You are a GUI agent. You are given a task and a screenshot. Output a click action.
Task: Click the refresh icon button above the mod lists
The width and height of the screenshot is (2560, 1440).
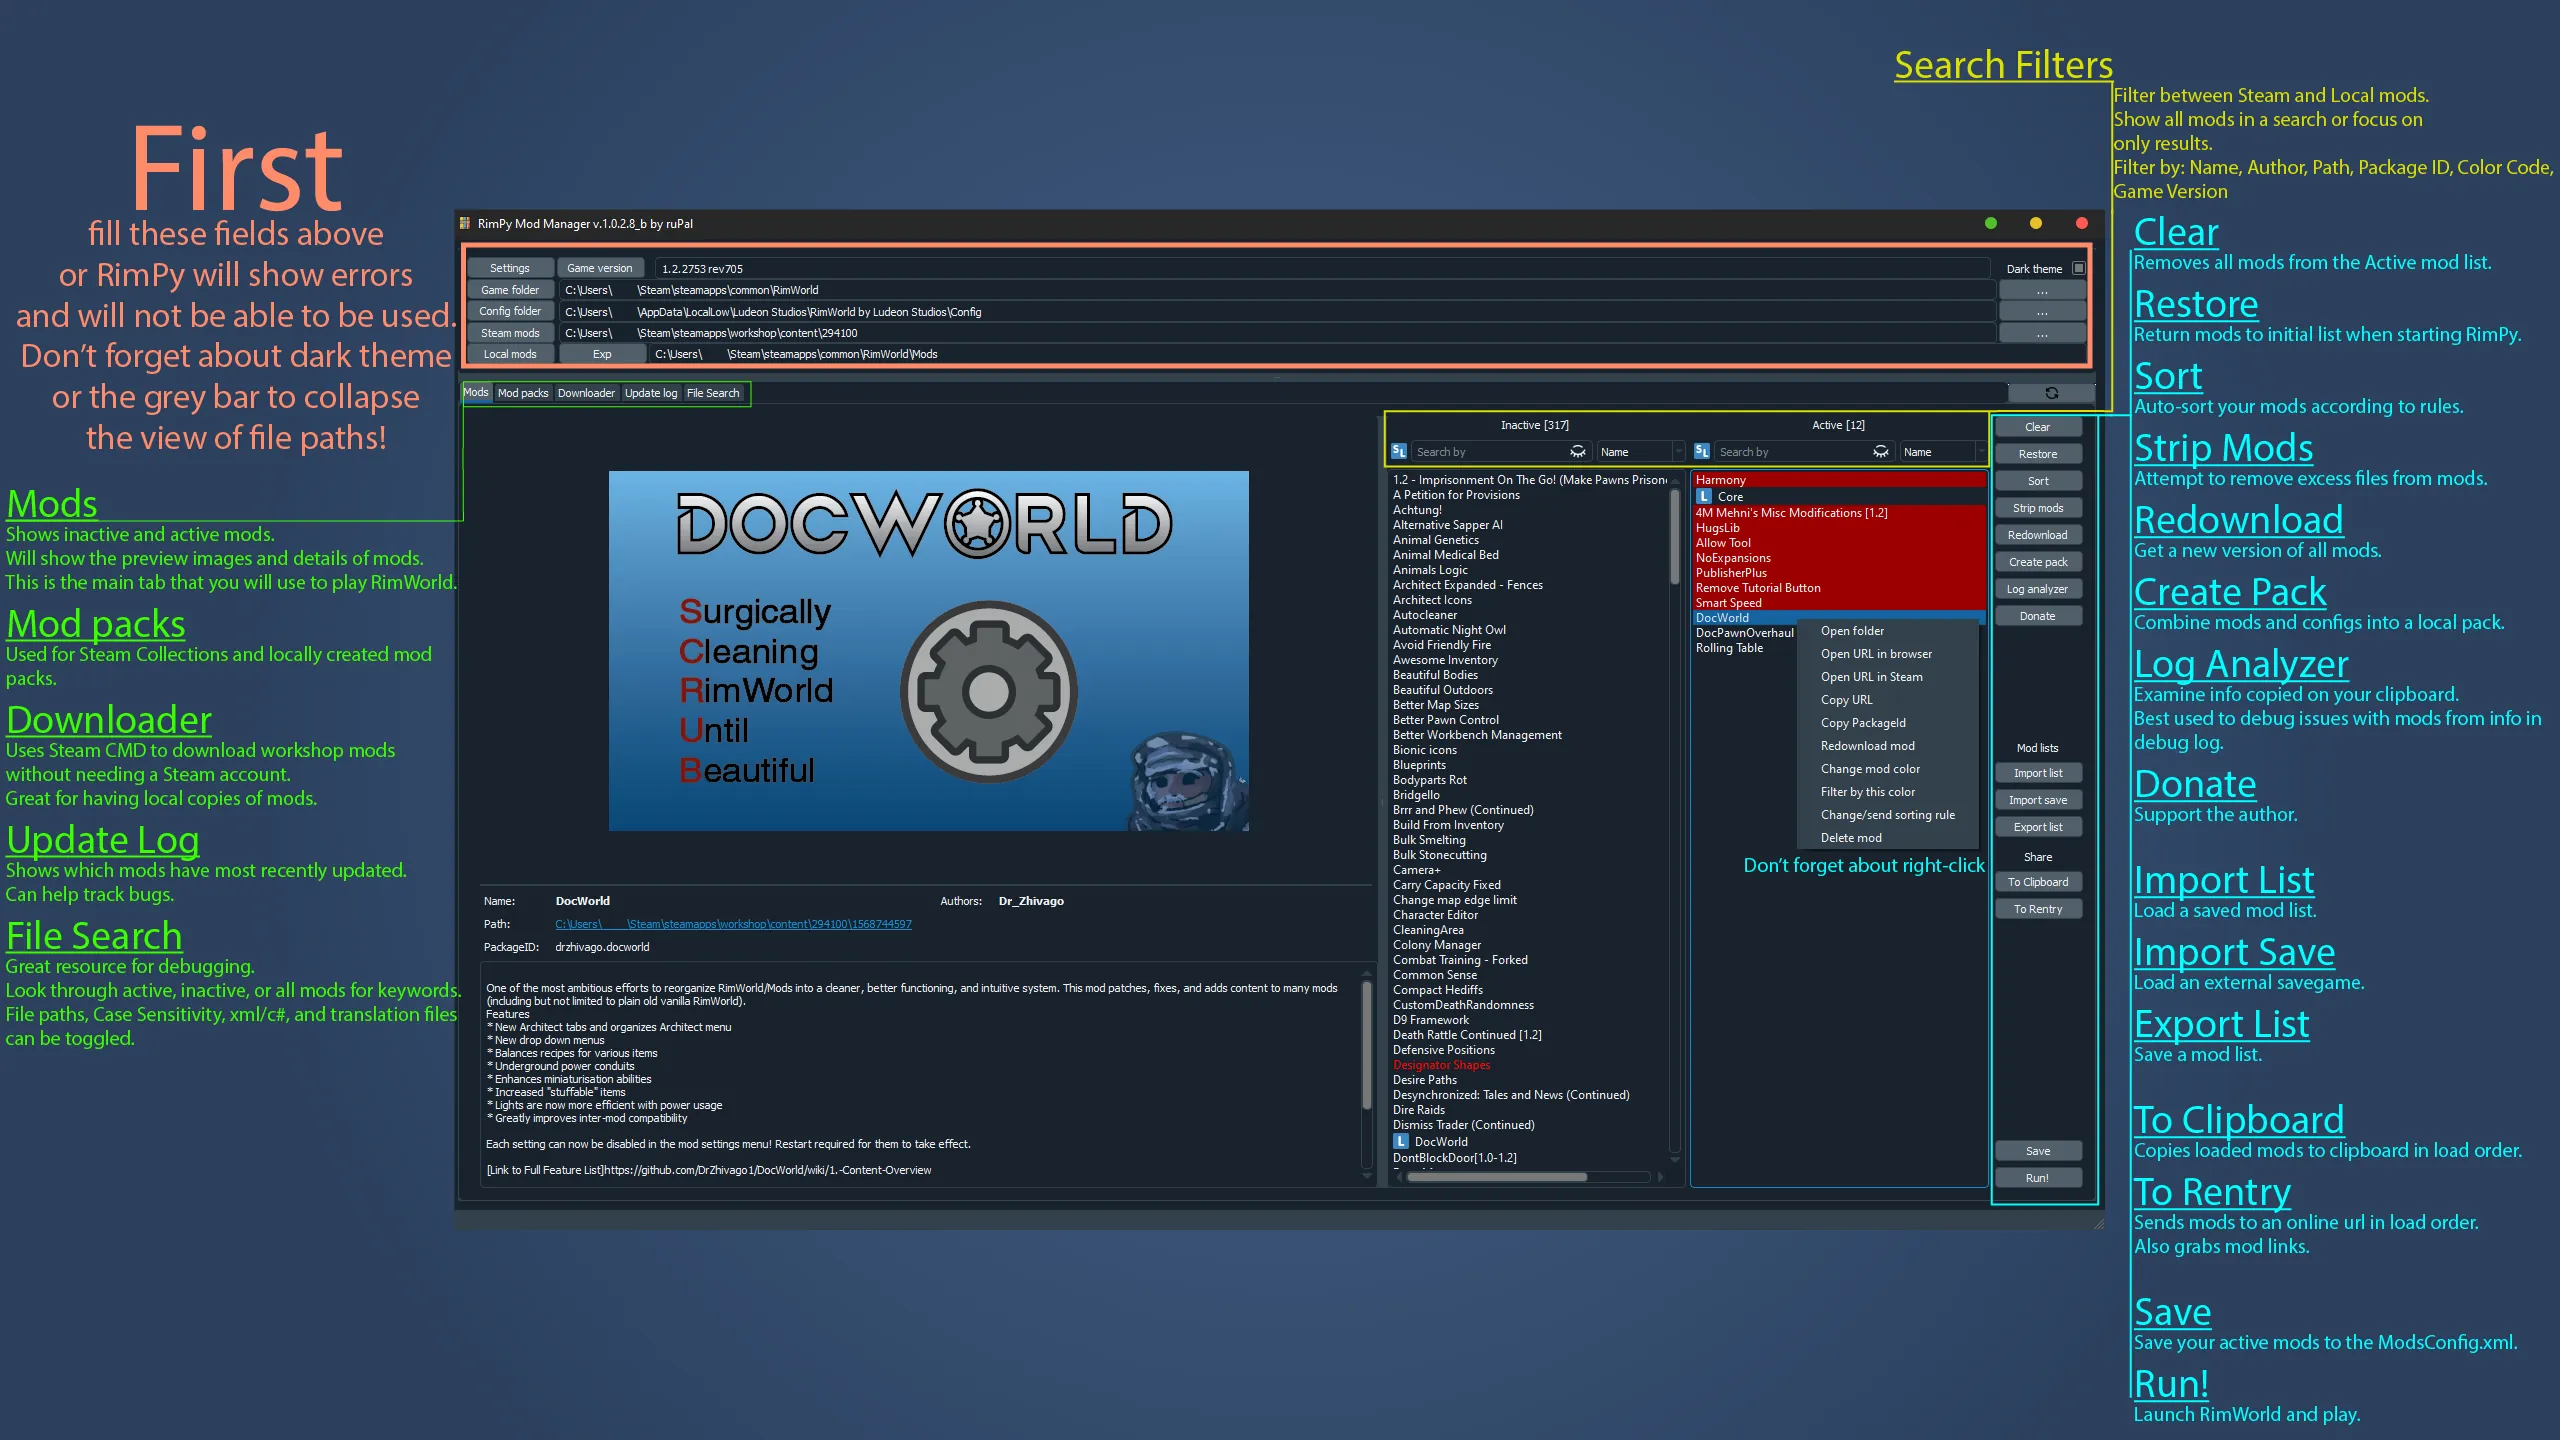click(x=2051, y=393)
